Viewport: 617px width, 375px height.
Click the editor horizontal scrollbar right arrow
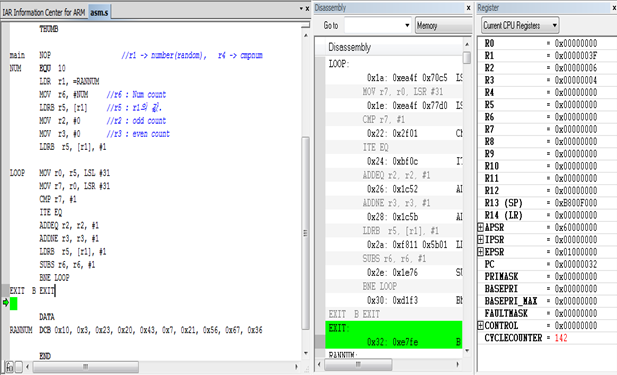[x=296, y=367]
